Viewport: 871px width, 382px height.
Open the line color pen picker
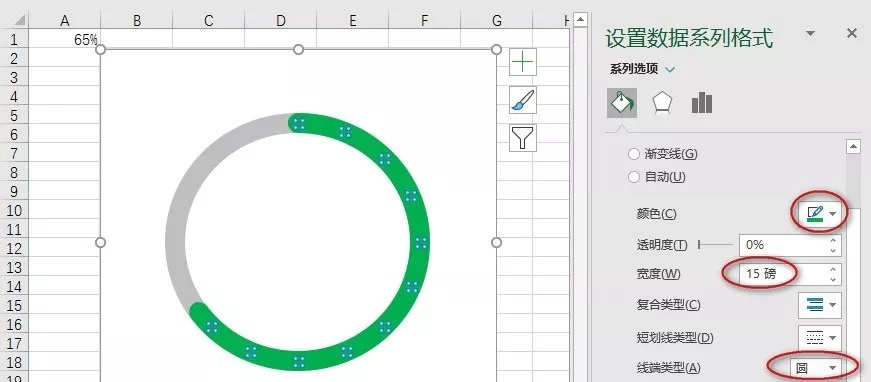(x=820, y=214)
